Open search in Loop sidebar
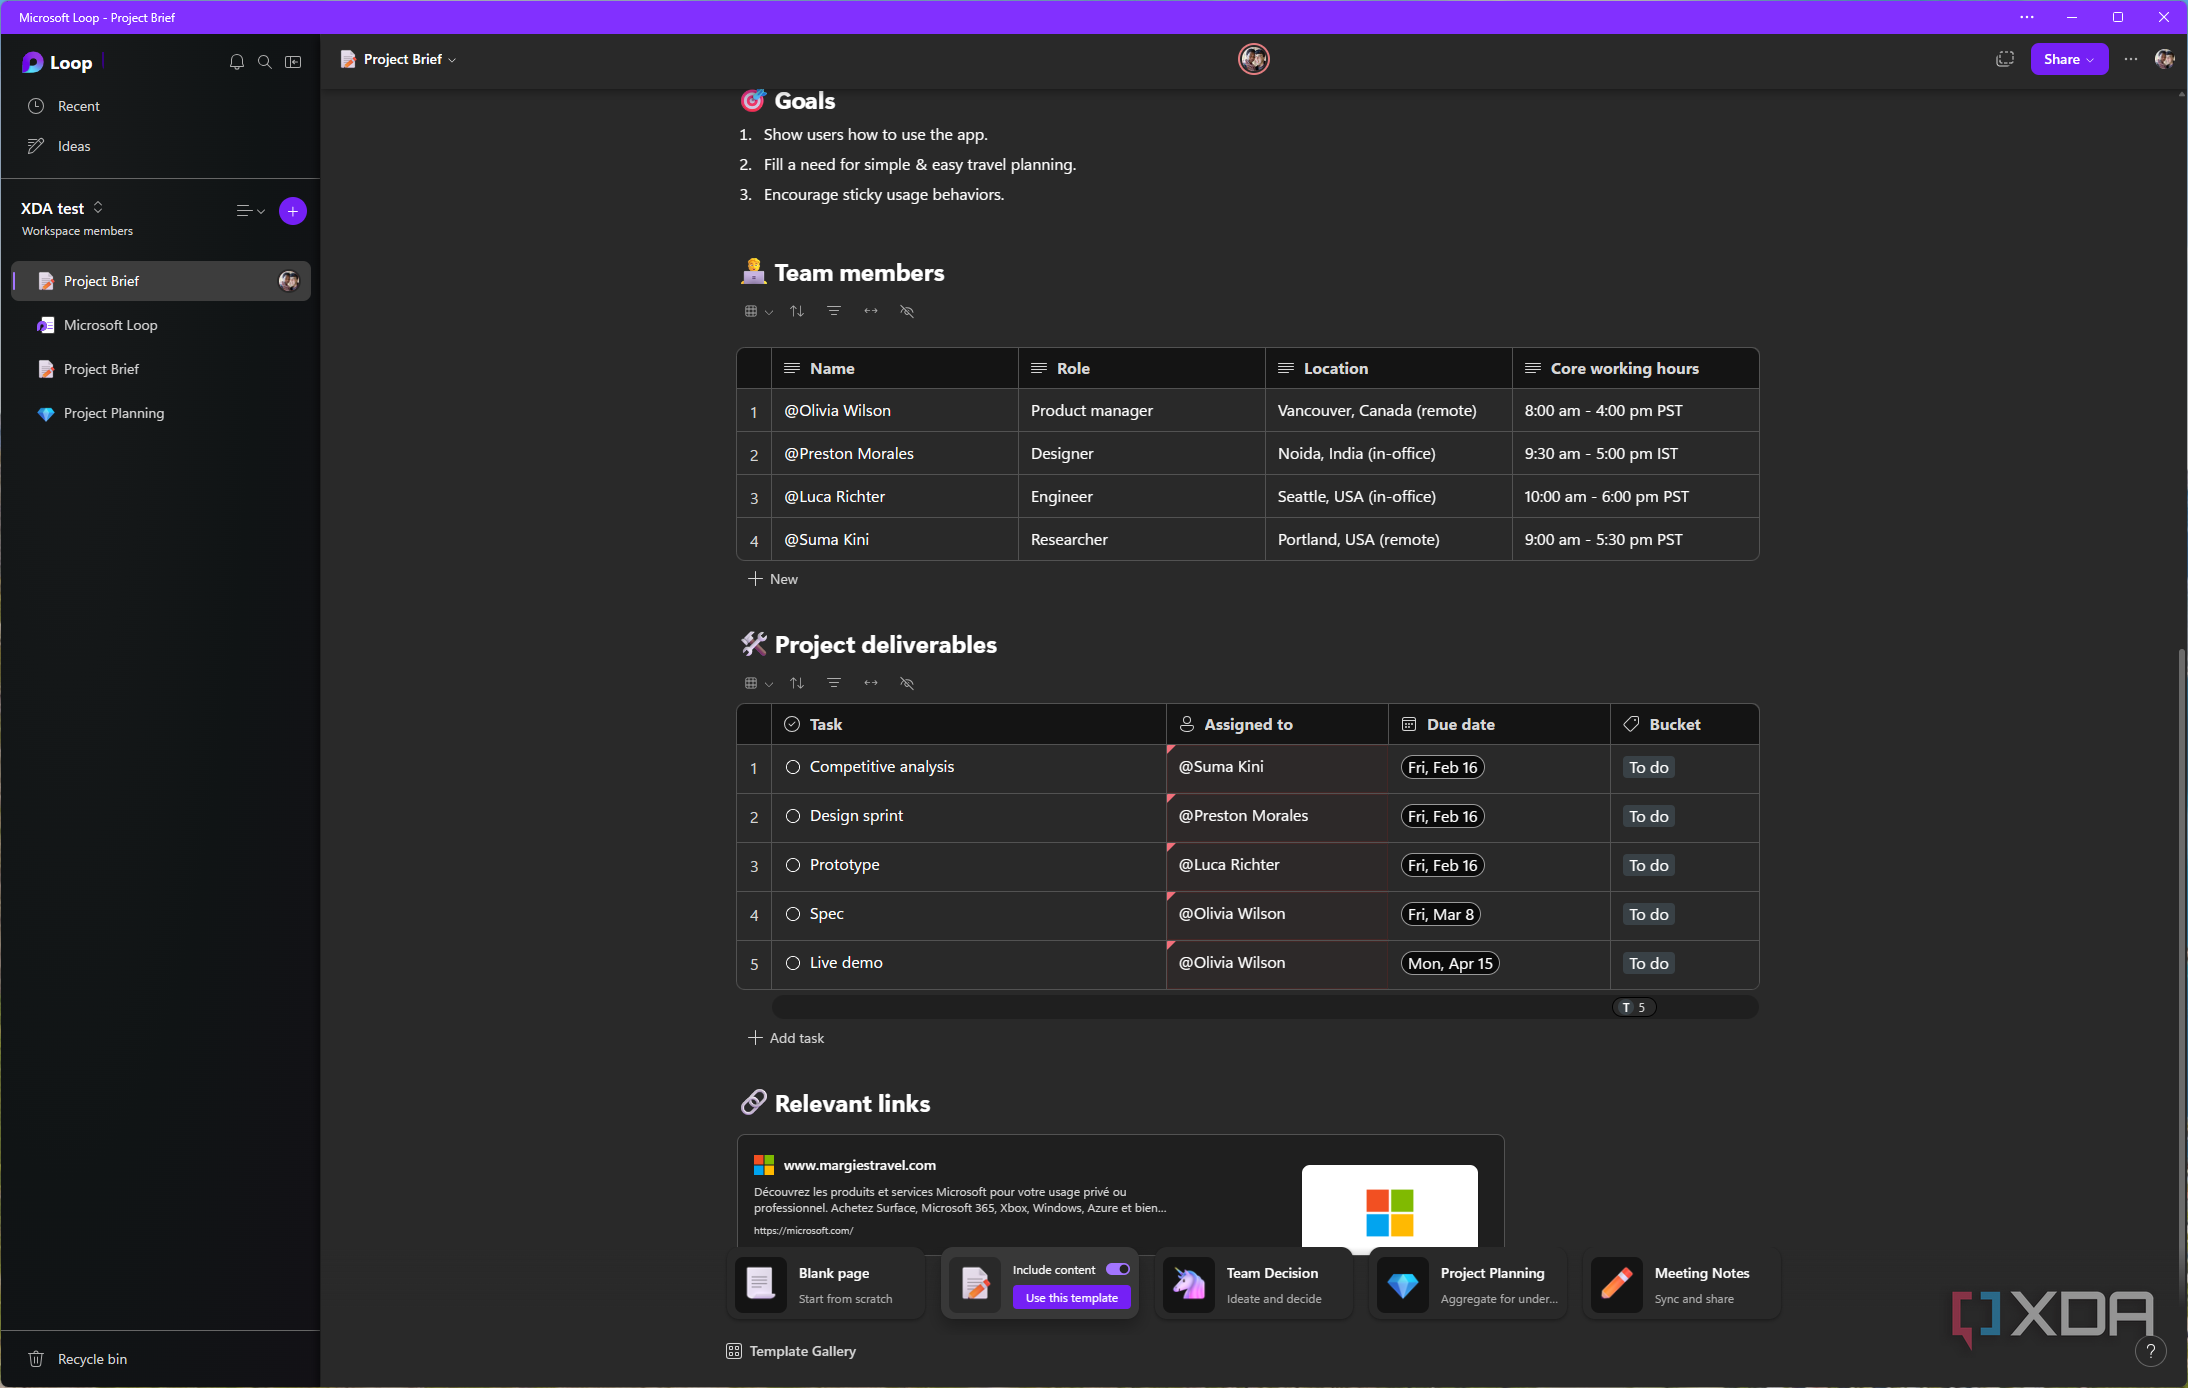The height and width of the screenshot is (1388, 2188). 265,62
